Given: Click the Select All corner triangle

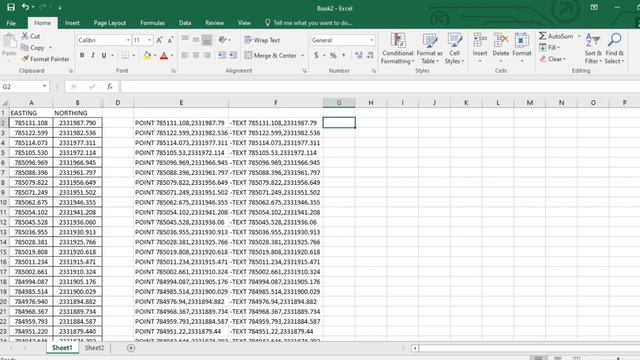Looking at the screenshot, I should coord(4,103).
